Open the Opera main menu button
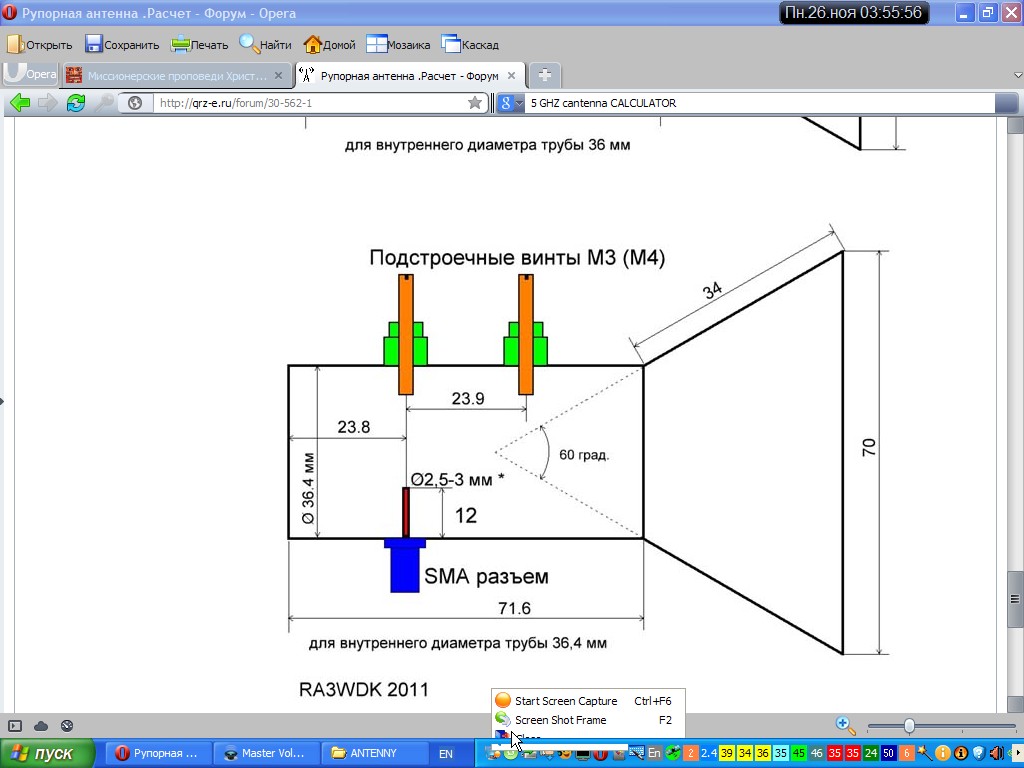This screenshot has height=768, width=1024. click(x=30, y=74)
